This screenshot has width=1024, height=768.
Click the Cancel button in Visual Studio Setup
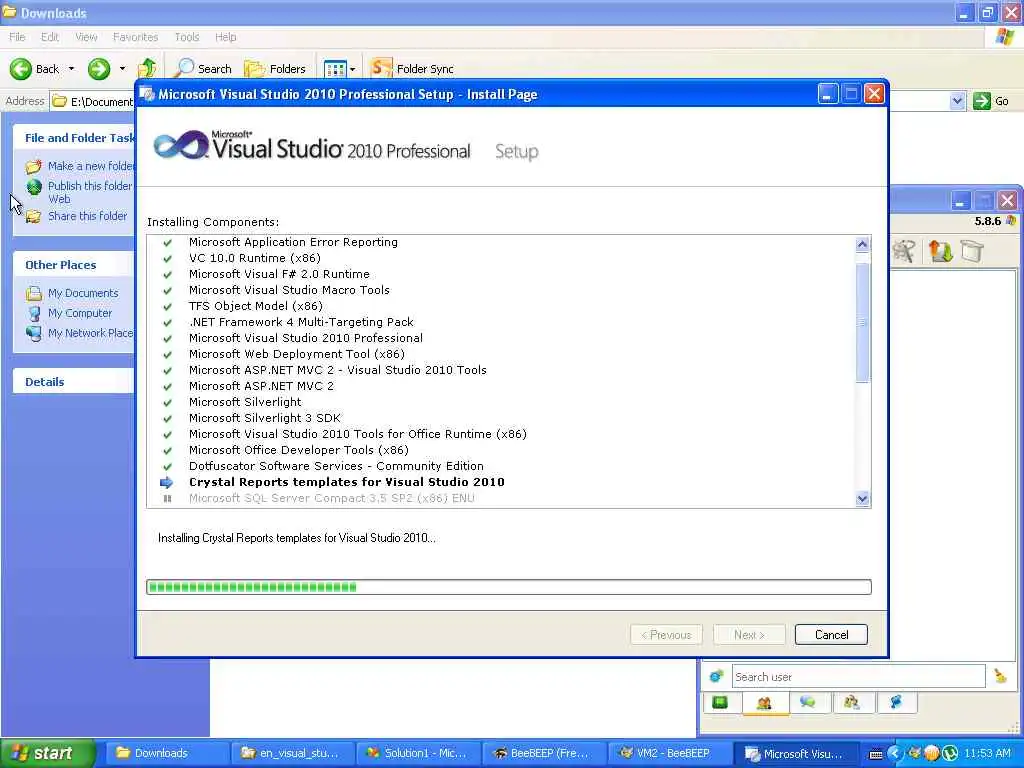click(831, 635)
